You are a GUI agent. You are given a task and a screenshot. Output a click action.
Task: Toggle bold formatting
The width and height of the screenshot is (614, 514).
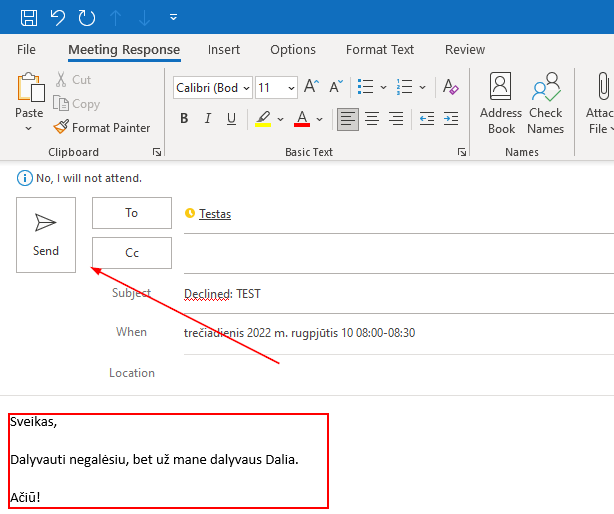(x=184, y=119)
